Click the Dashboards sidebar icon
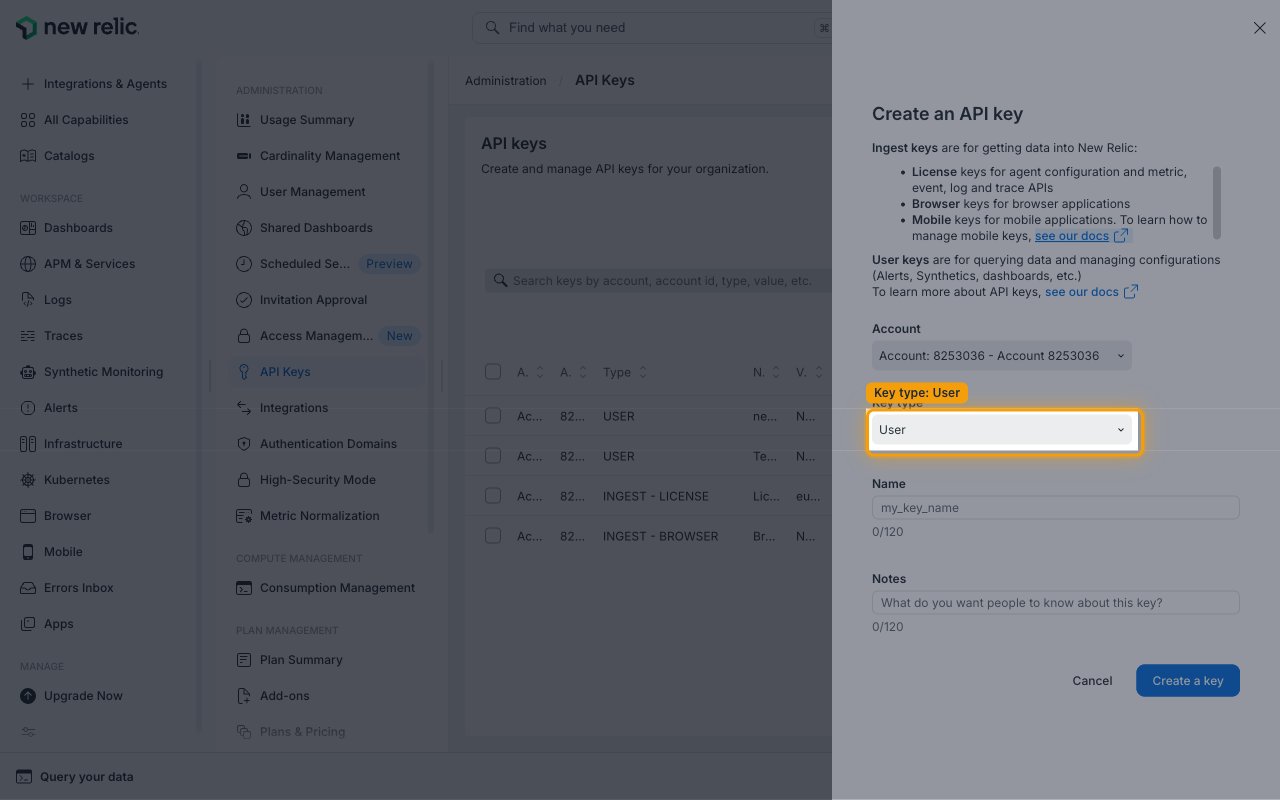This screenshot has height=800, width=1280. pos(28,228)
